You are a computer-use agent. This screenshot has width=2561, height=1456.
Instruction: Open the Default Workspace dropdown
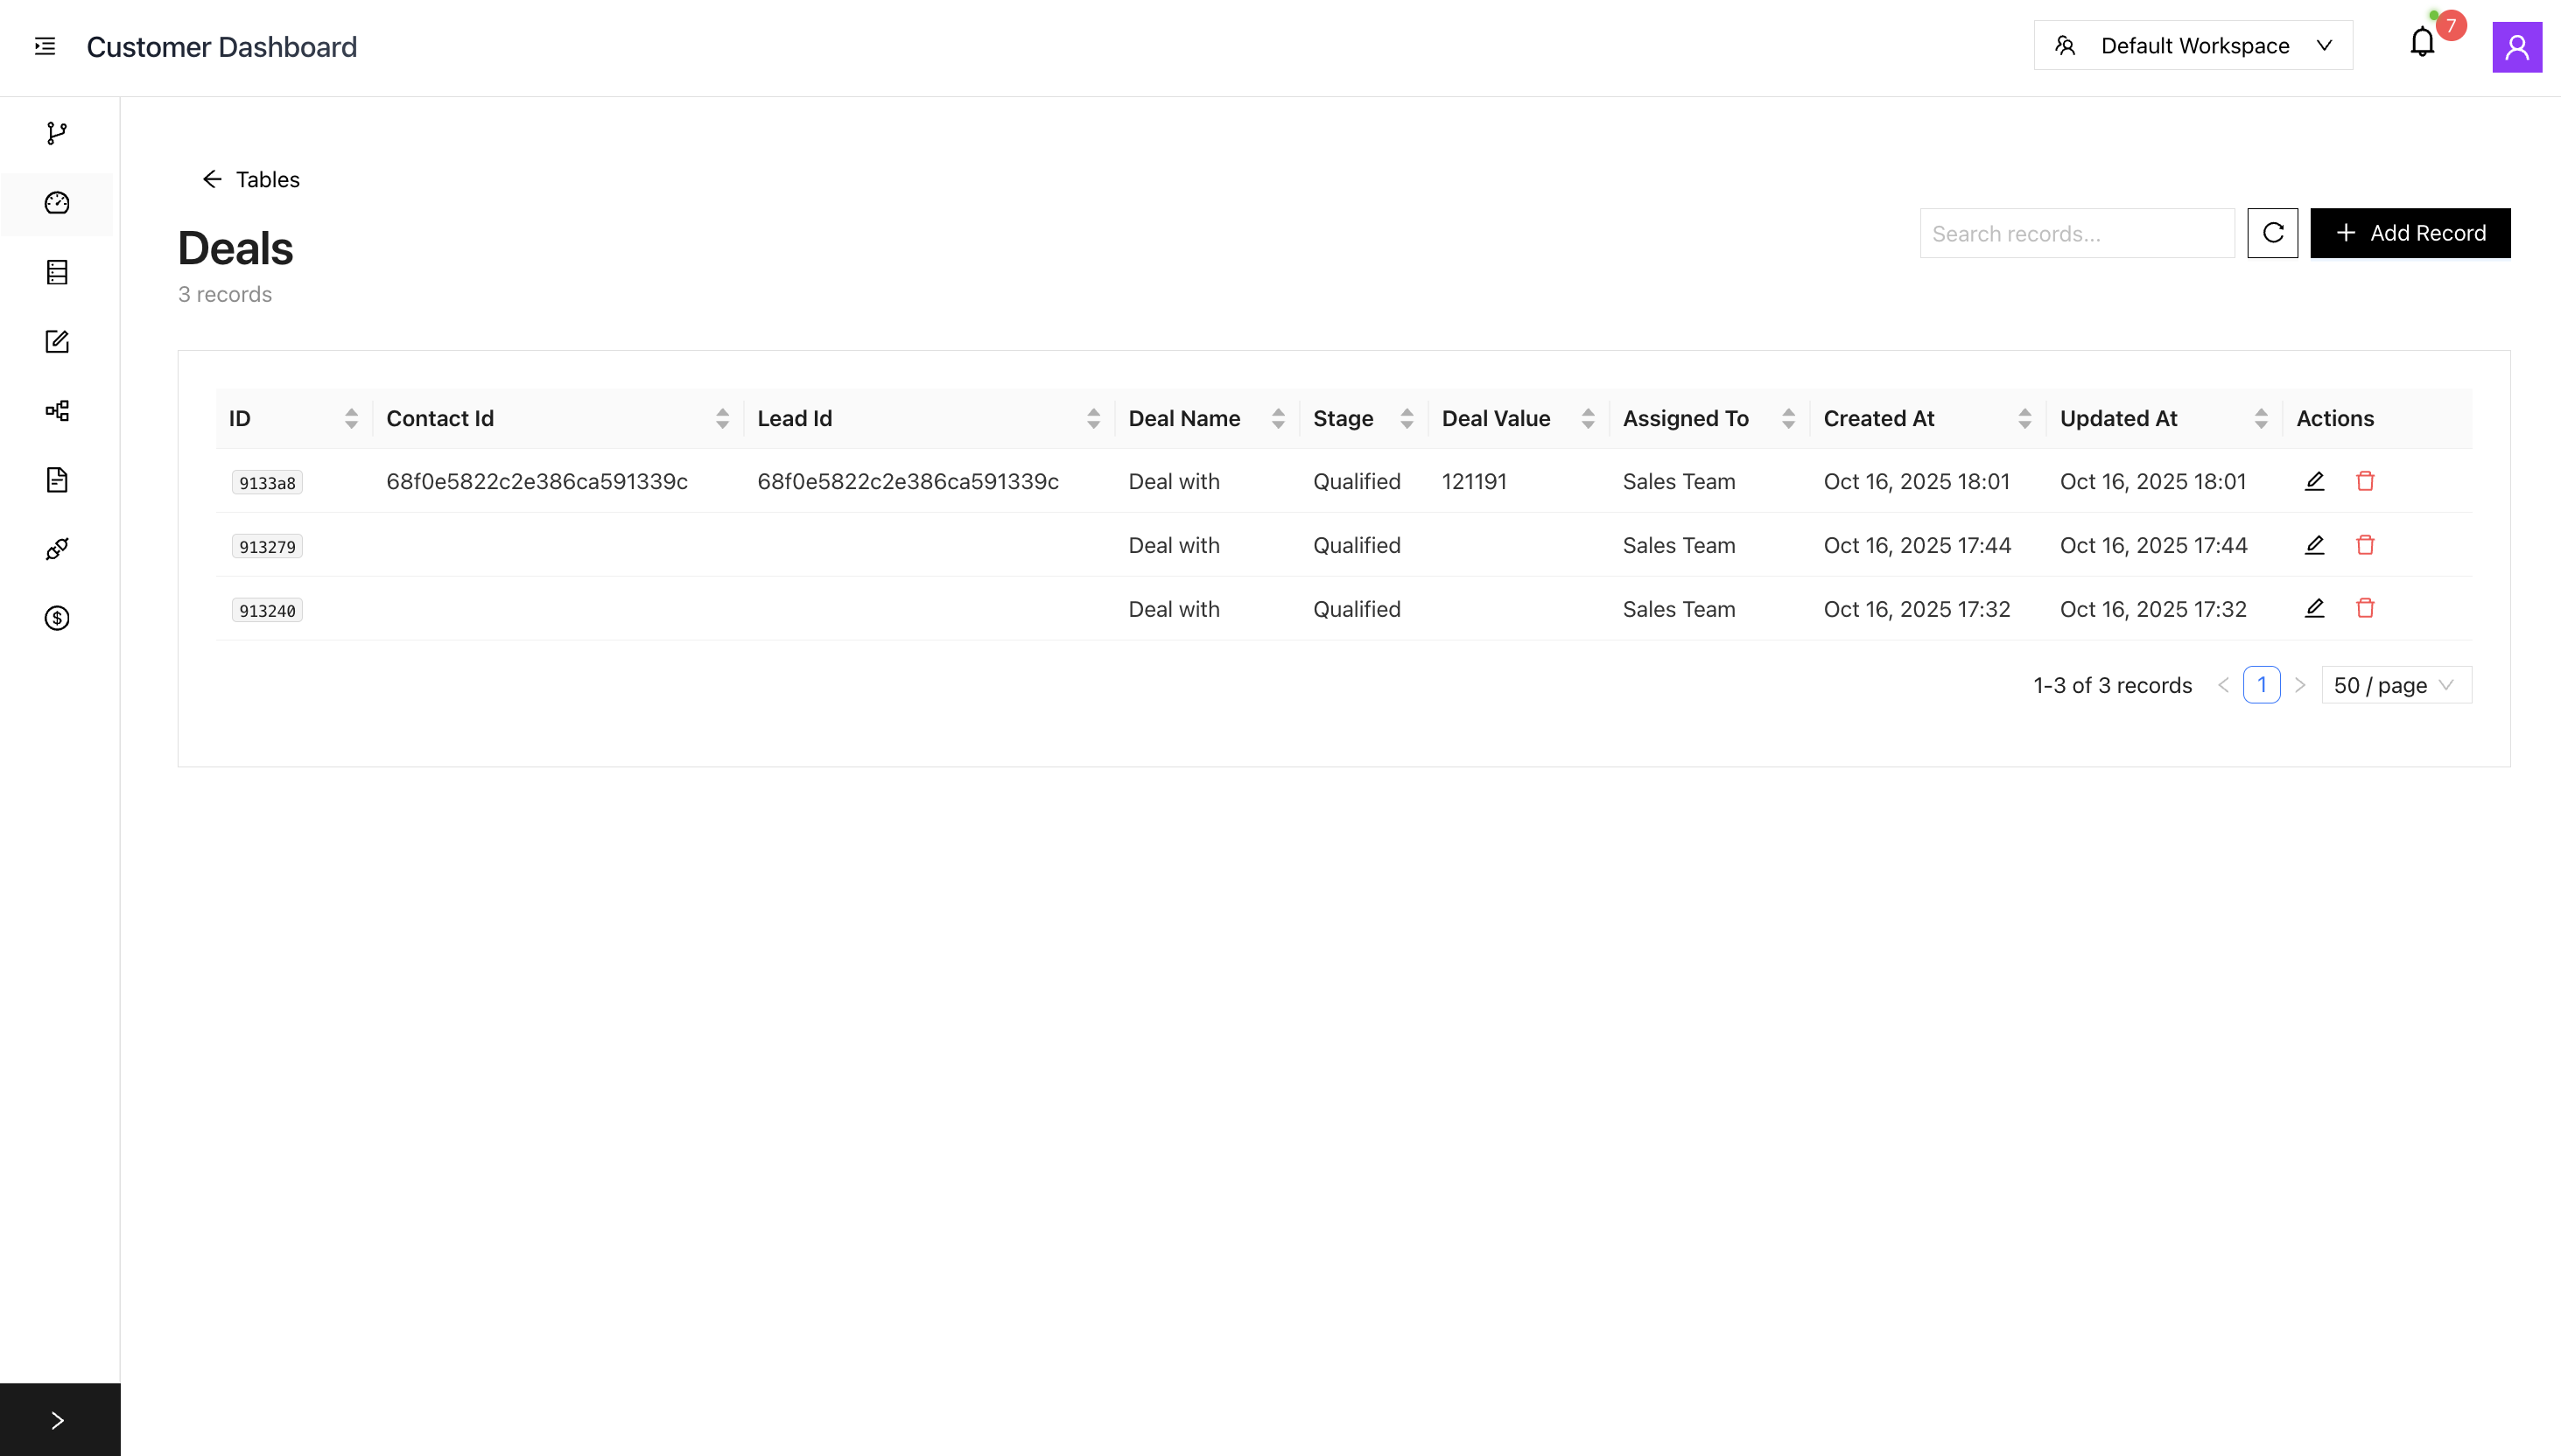(2192, 46)
